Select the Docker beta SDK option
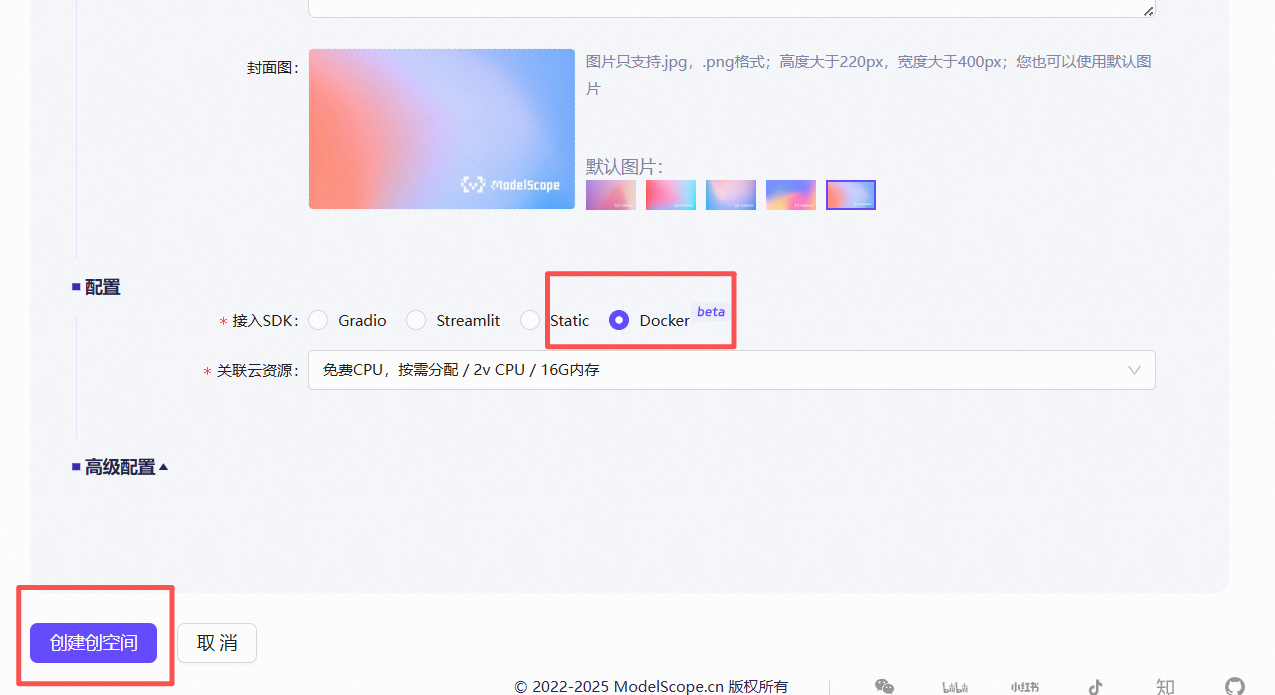1275x695 pixels. [x=618, y=320]
